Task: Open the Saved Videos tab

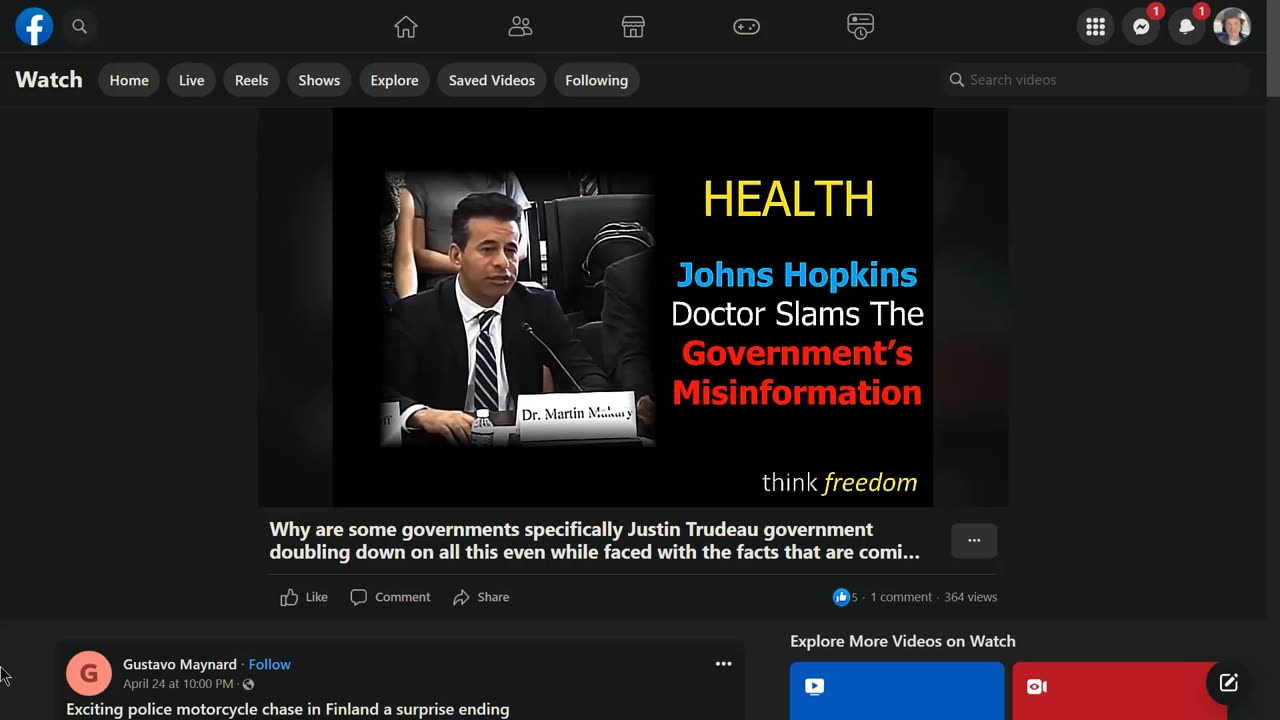Action: [x=491, y=80]
